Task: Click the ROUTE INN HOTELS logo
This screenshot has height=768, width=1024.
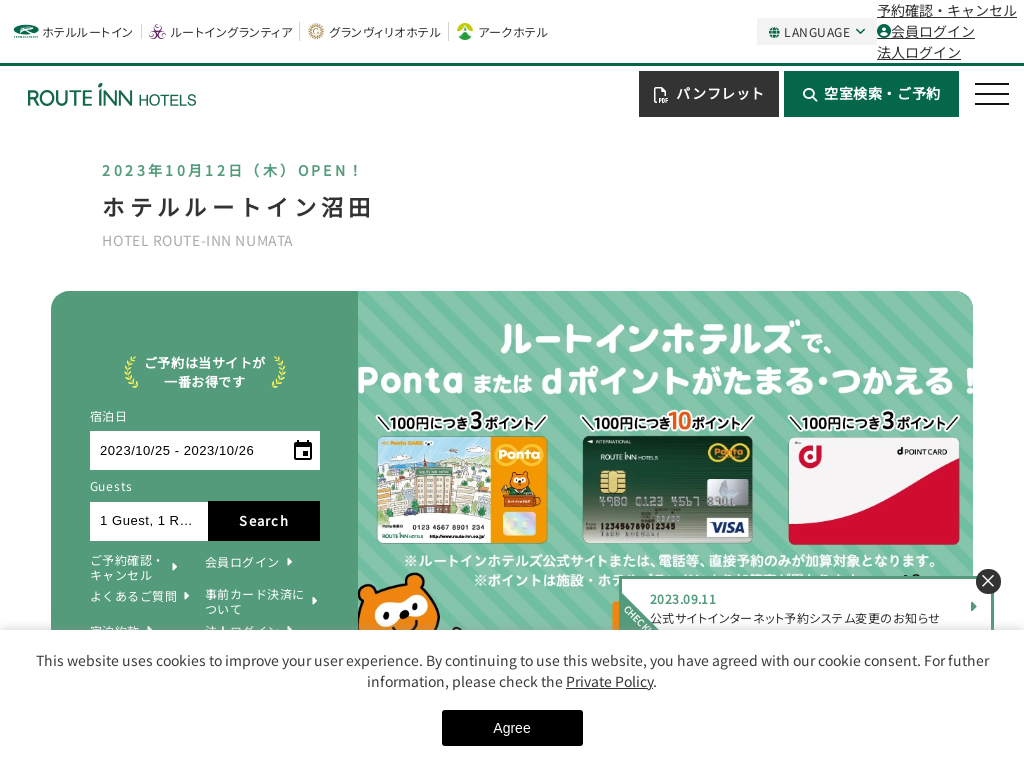Action: pos(112,96)
